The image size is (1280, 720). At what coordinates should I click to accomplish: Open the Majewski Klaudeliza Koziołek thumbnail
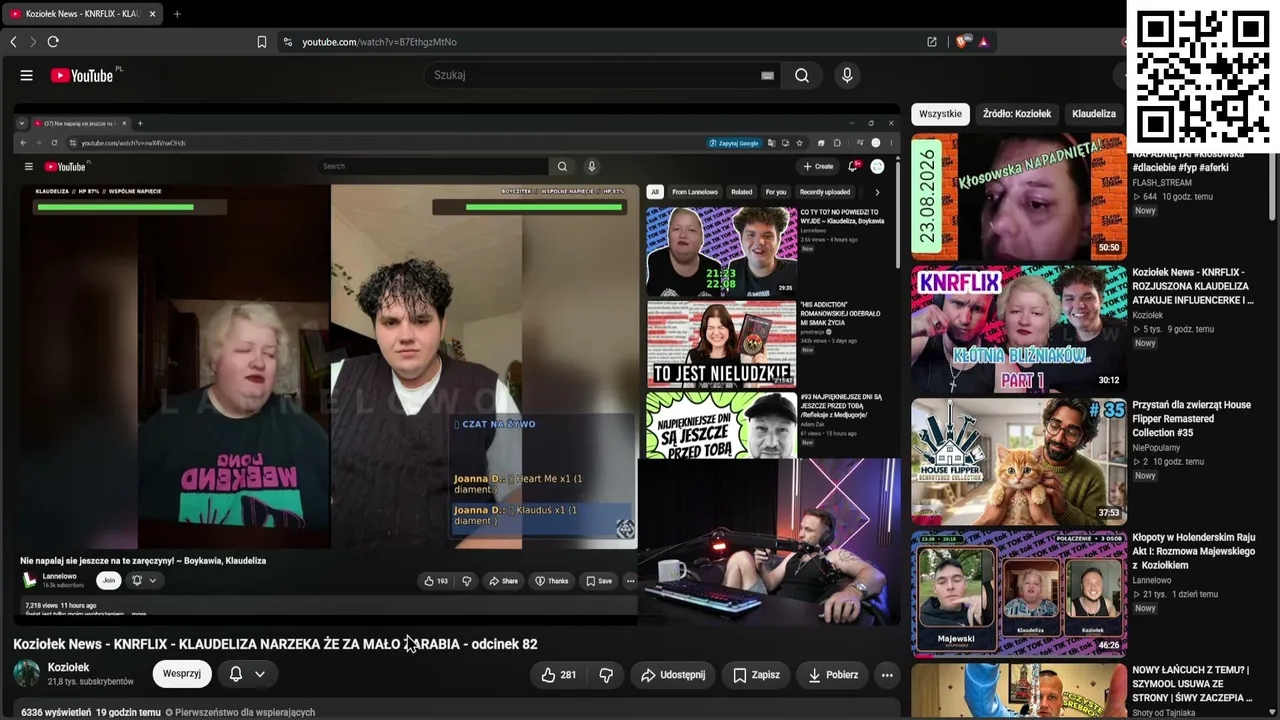1018,594
